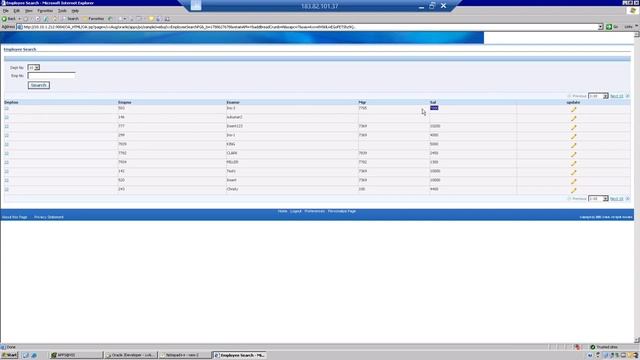Click the Go button beside address bar
The image size is (640, 360).
pos(612,27)
